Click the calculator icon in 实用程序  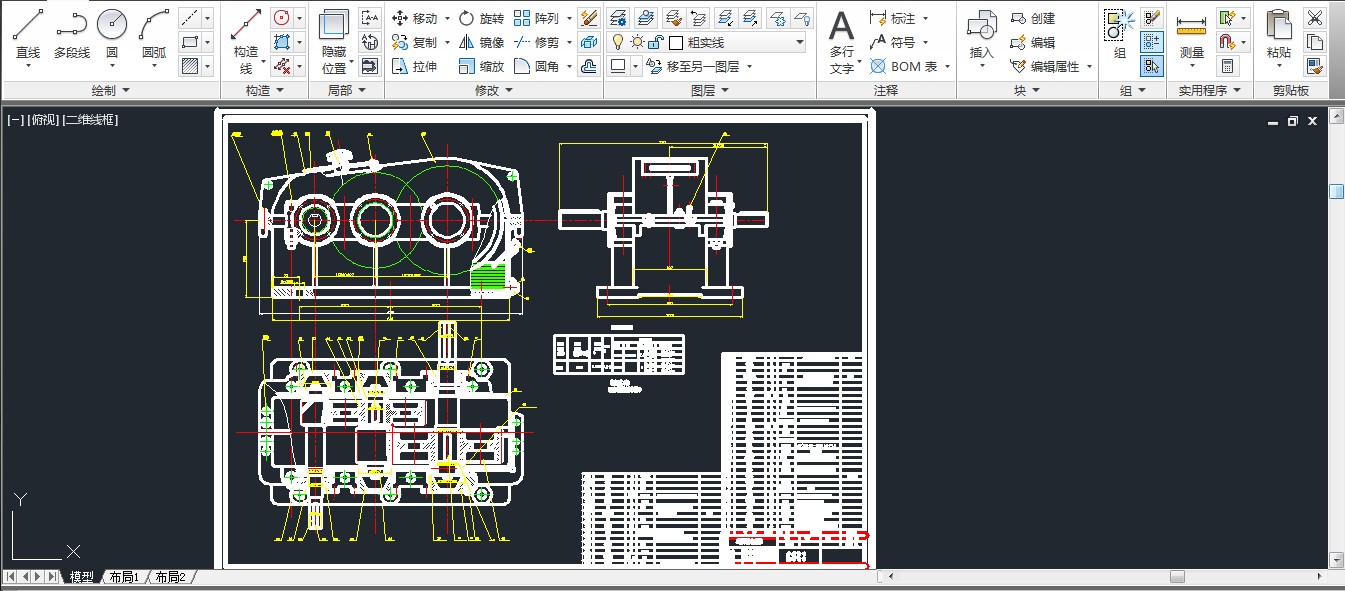(1228, 66)
